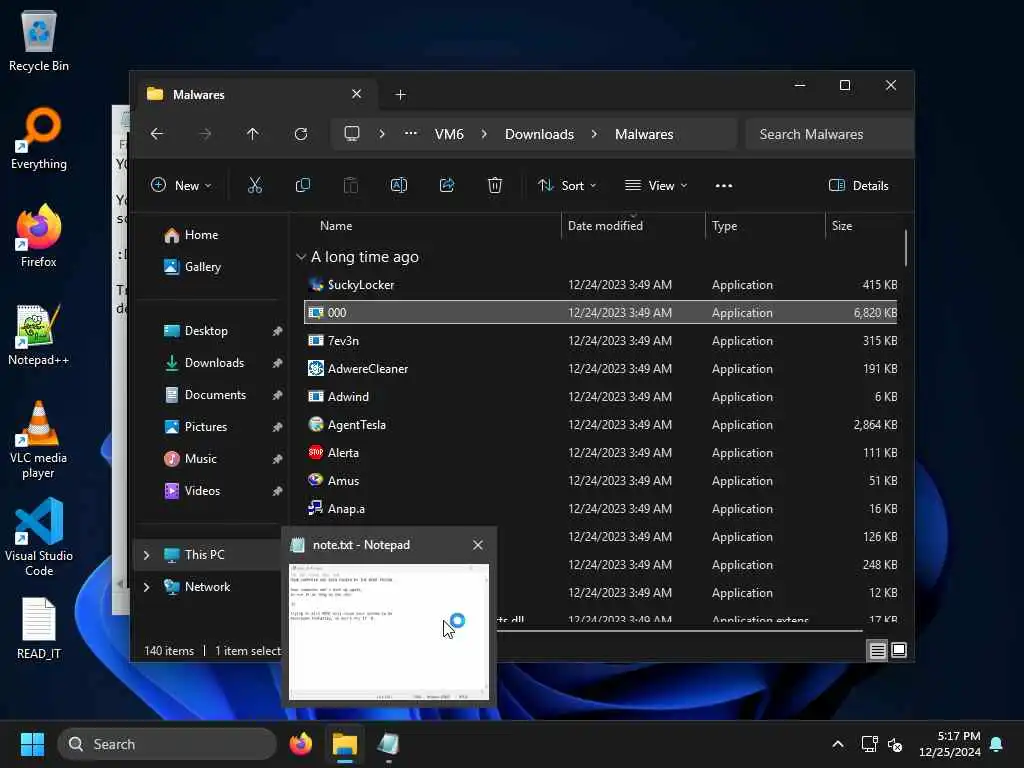Viewport: 1024px width, 768px height.
Task: Switch to large thumbnails view icon
Action: [x=899, y=650]
